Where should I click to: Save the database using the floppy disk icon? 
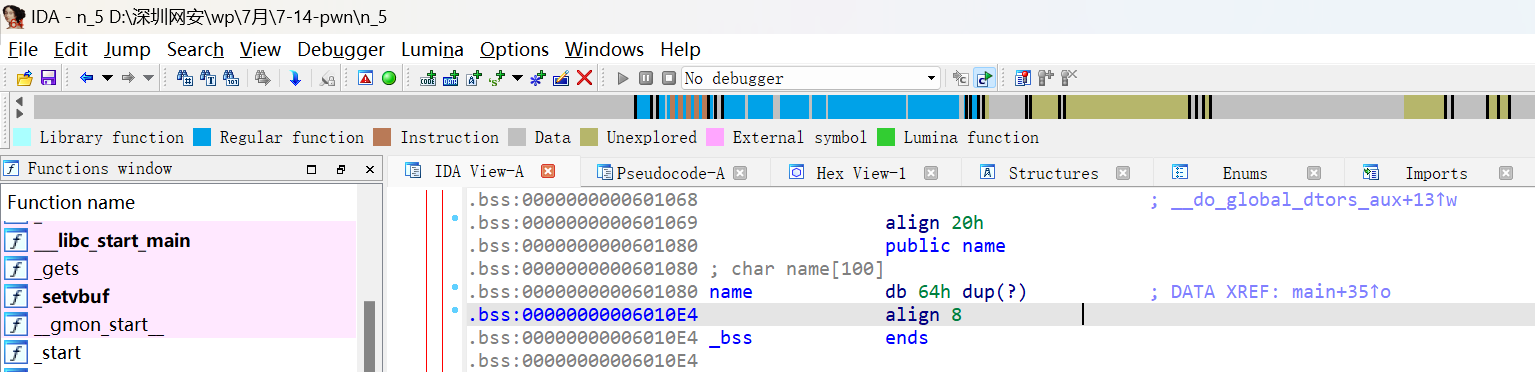(47, 77)
